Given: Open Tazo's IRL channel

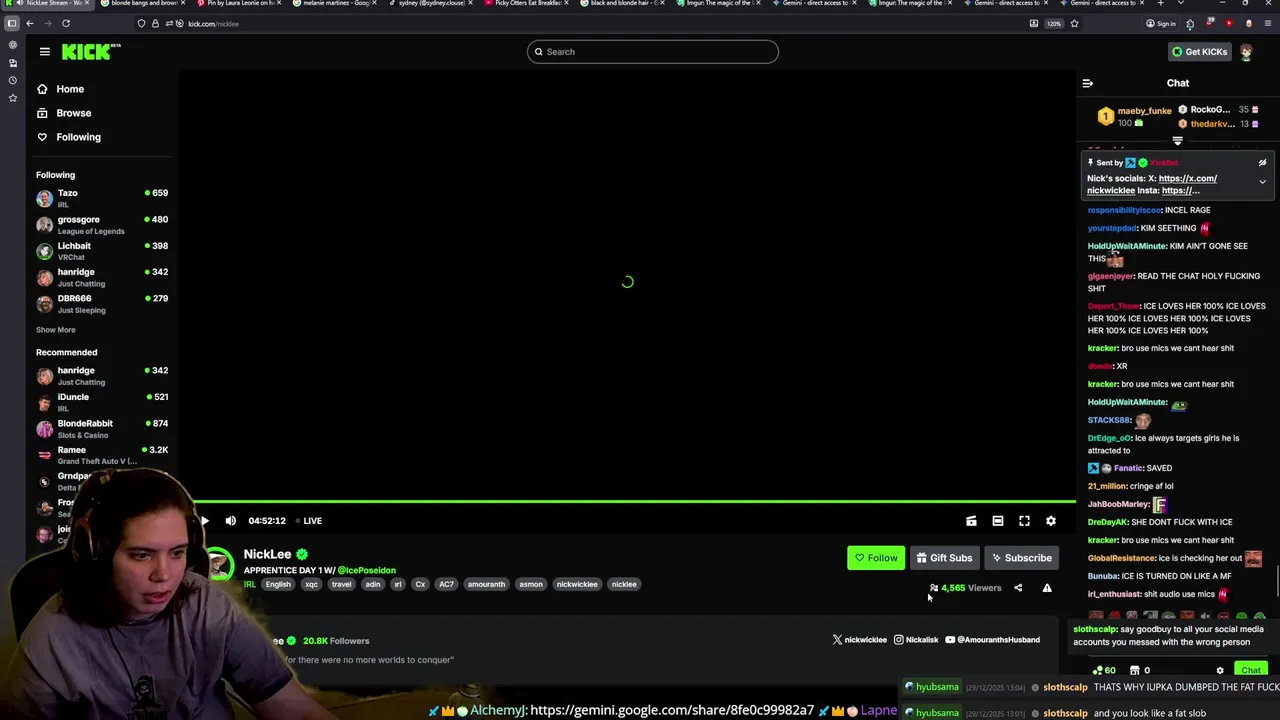Looking at the screenshot, I should [x=102, y=198].
